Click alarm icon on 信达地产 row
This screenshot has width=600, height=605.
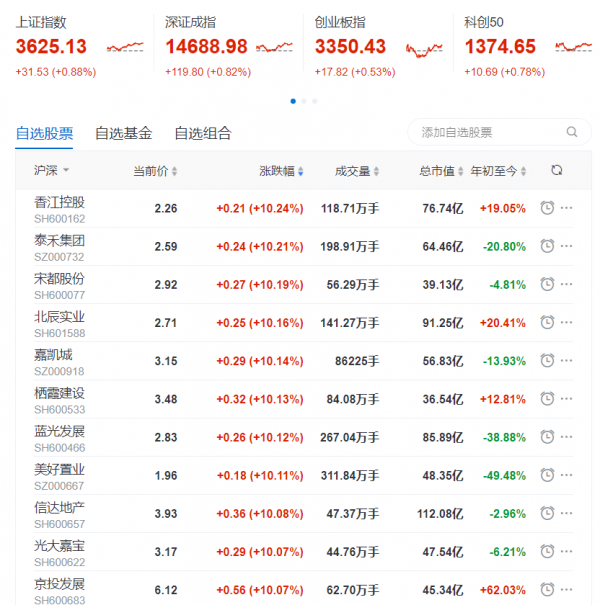547,513
